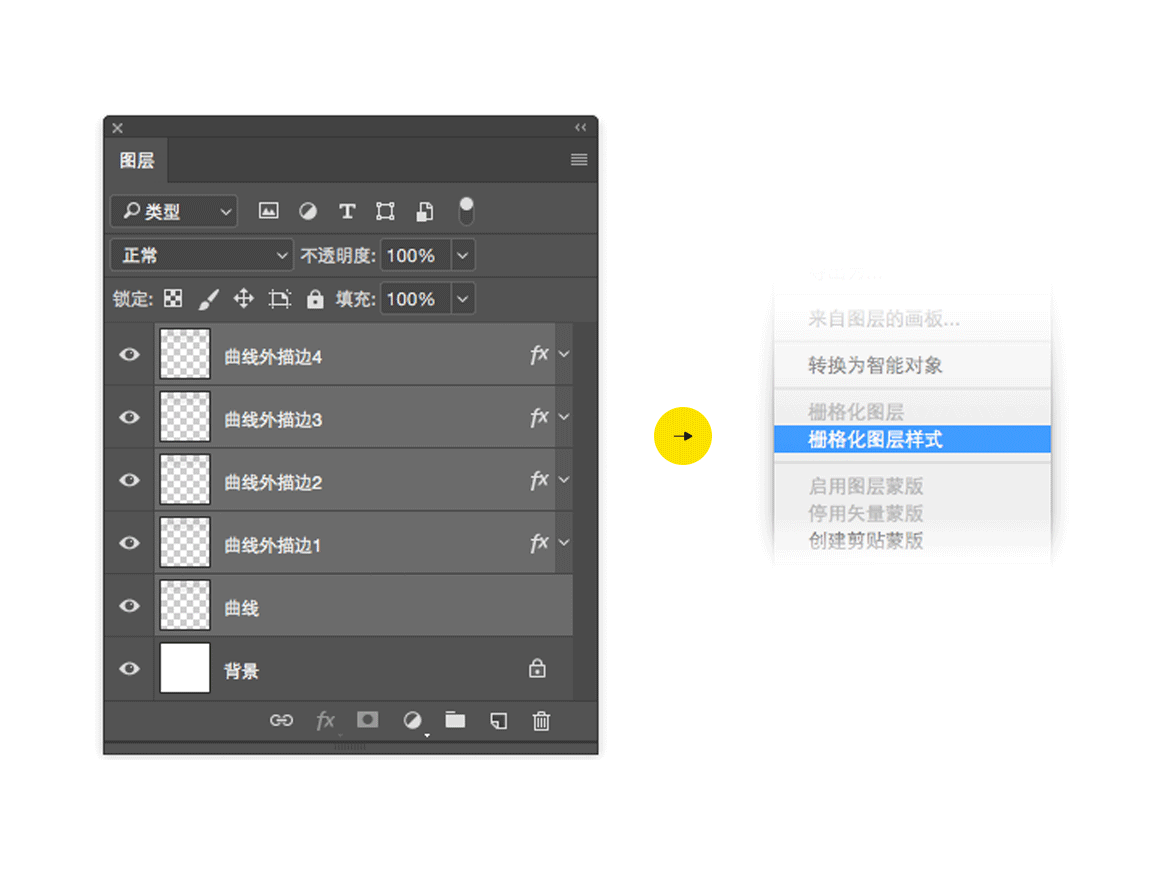Image resolution: width=1152 pixels, height=872 pixels.
Task: Click the 不透明度 100% value field
Action: [x=416, y=255]
